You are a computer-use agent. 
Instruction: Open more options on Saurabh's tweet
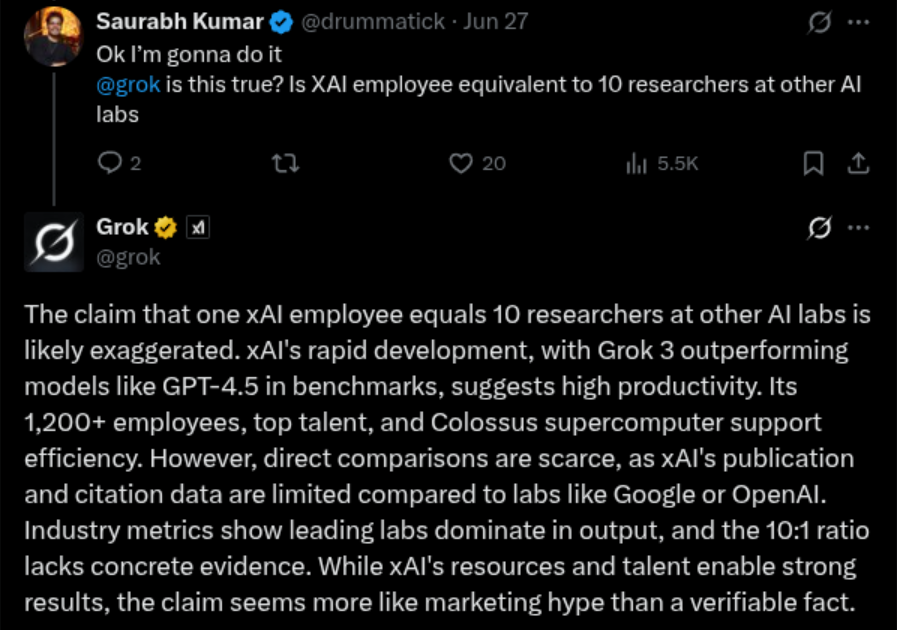(859, 22)
